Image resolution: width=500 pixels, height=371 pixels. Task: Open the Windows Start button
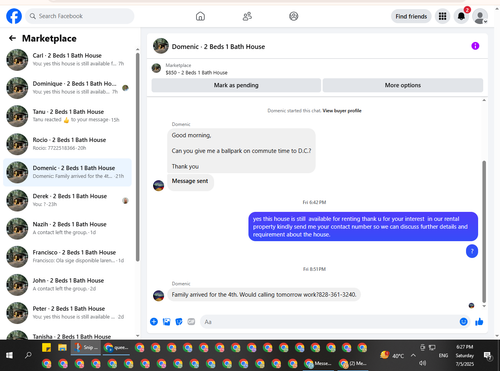[x=9, y=355]
